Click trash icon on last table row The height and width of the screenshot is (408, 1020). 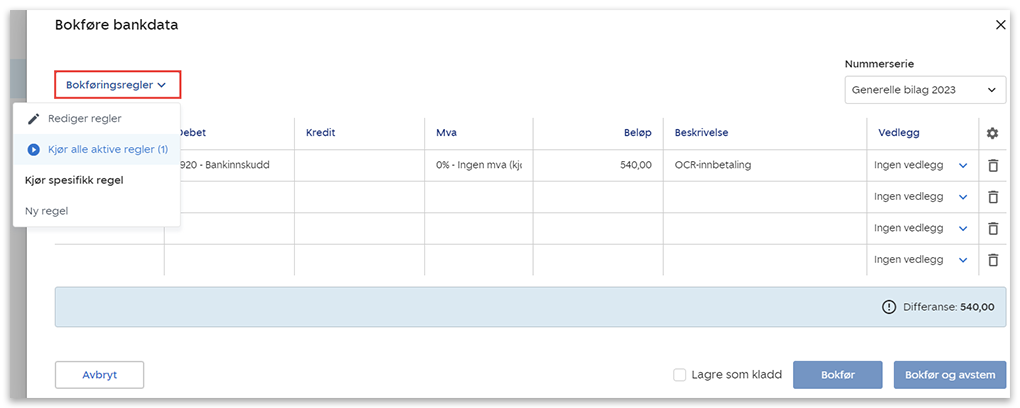point(992,259)
